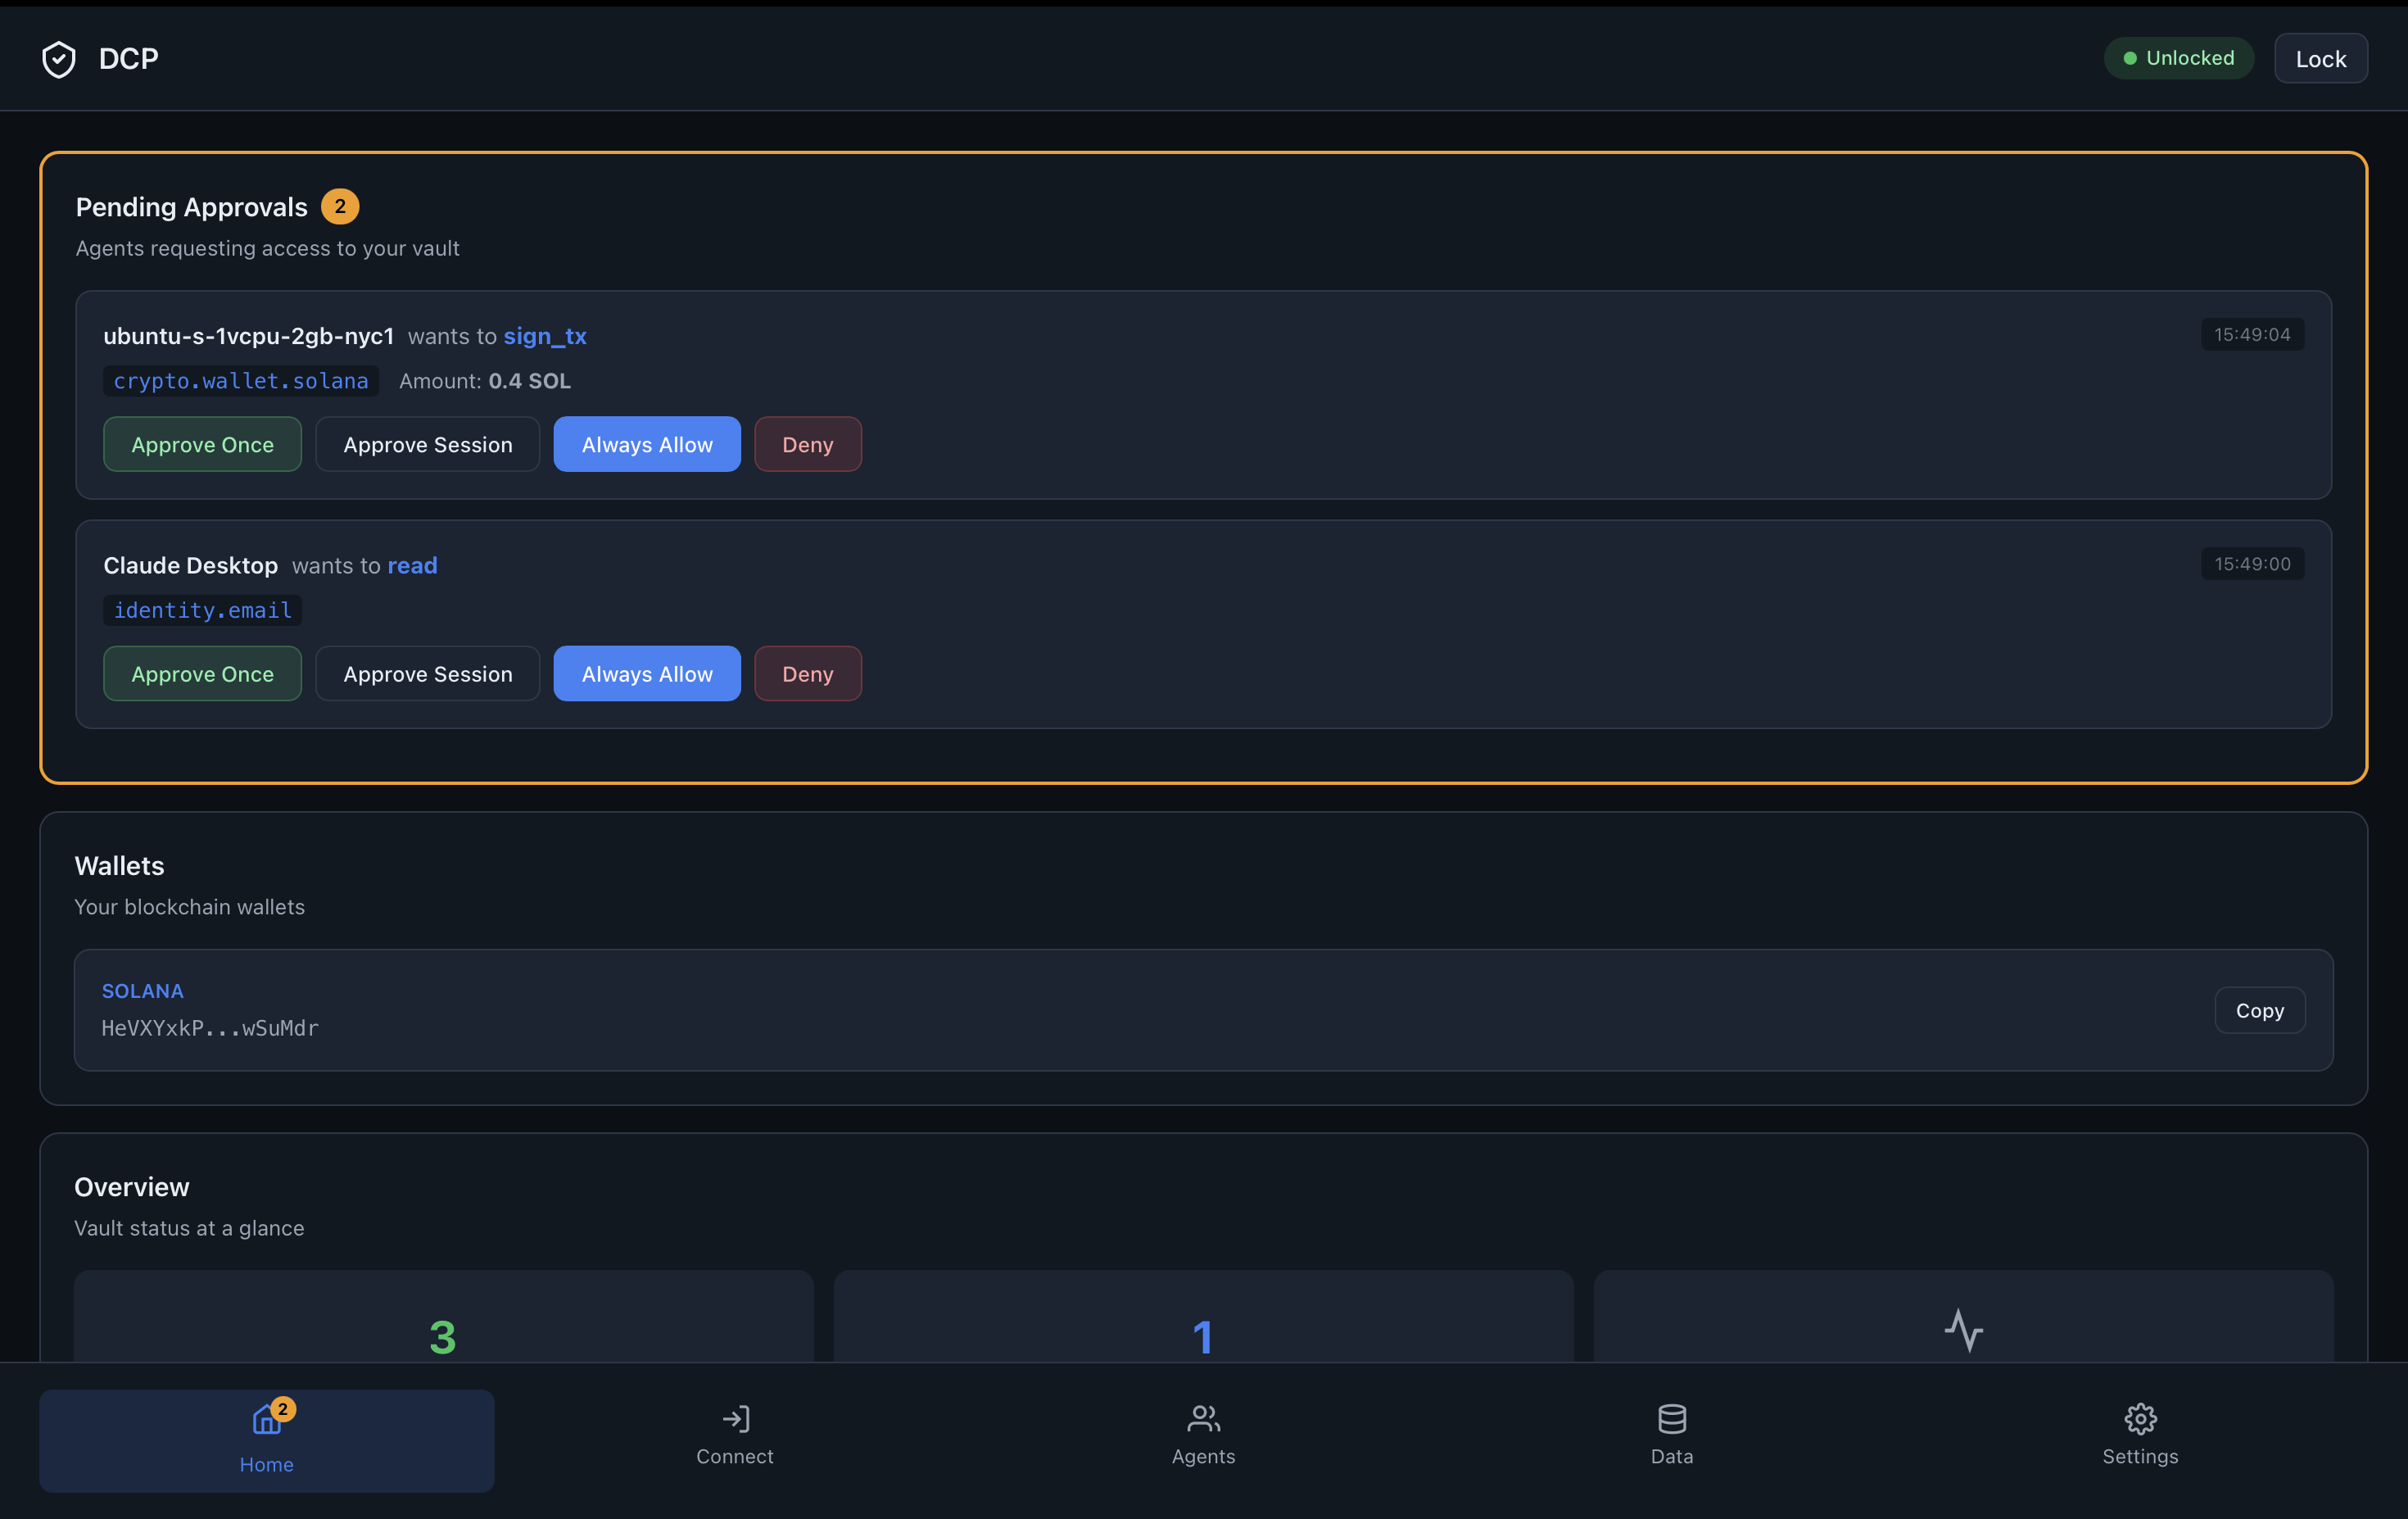Click the 15:49:04 timestamp

2252,334
